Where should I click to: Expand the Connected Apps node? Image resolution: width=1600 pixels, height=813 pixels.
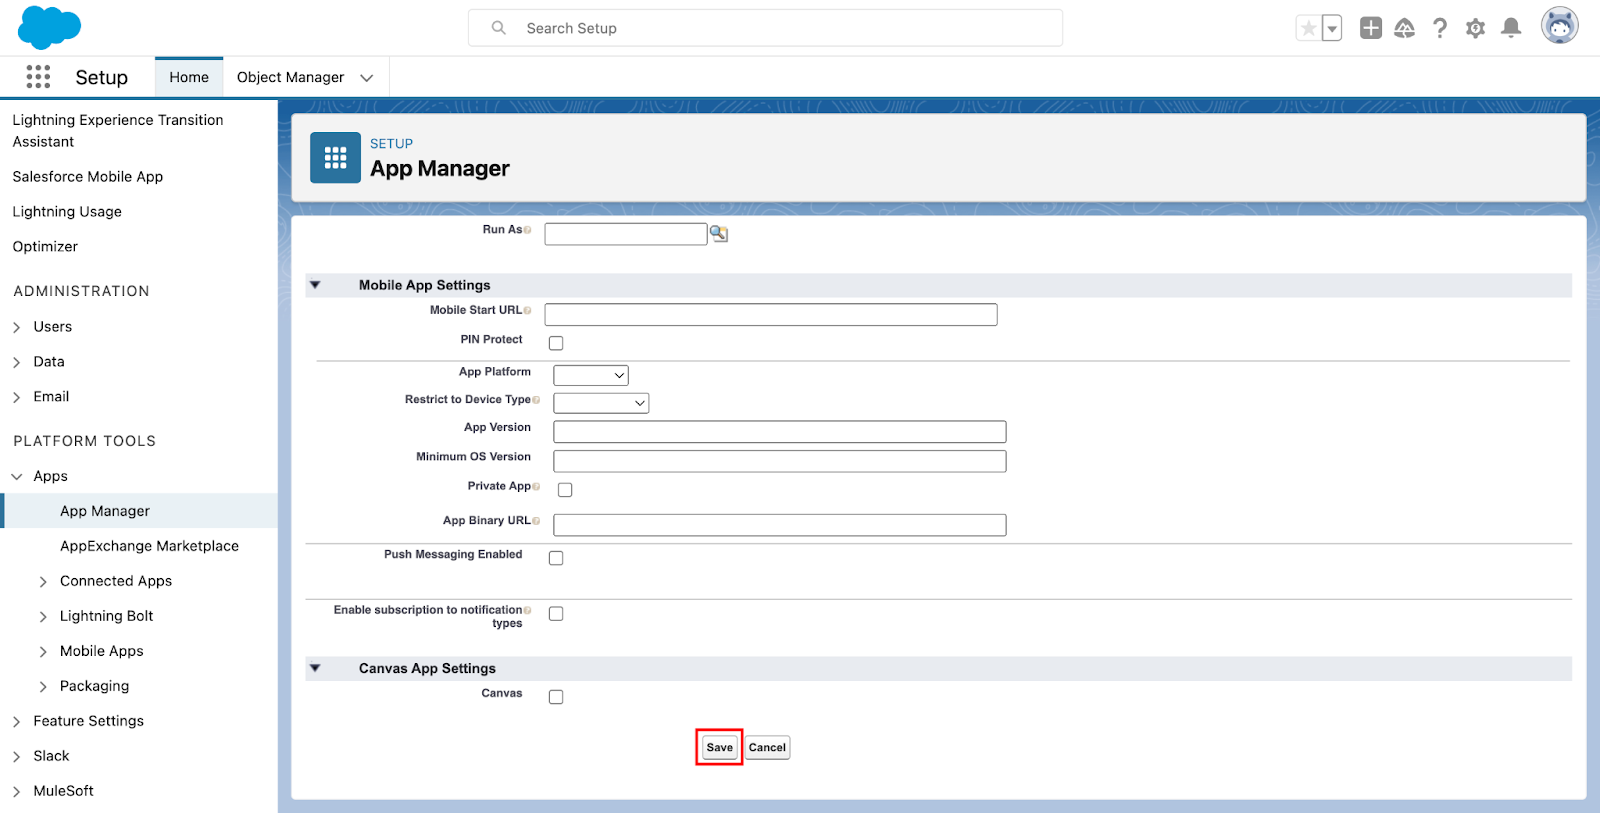coord(43,582)
